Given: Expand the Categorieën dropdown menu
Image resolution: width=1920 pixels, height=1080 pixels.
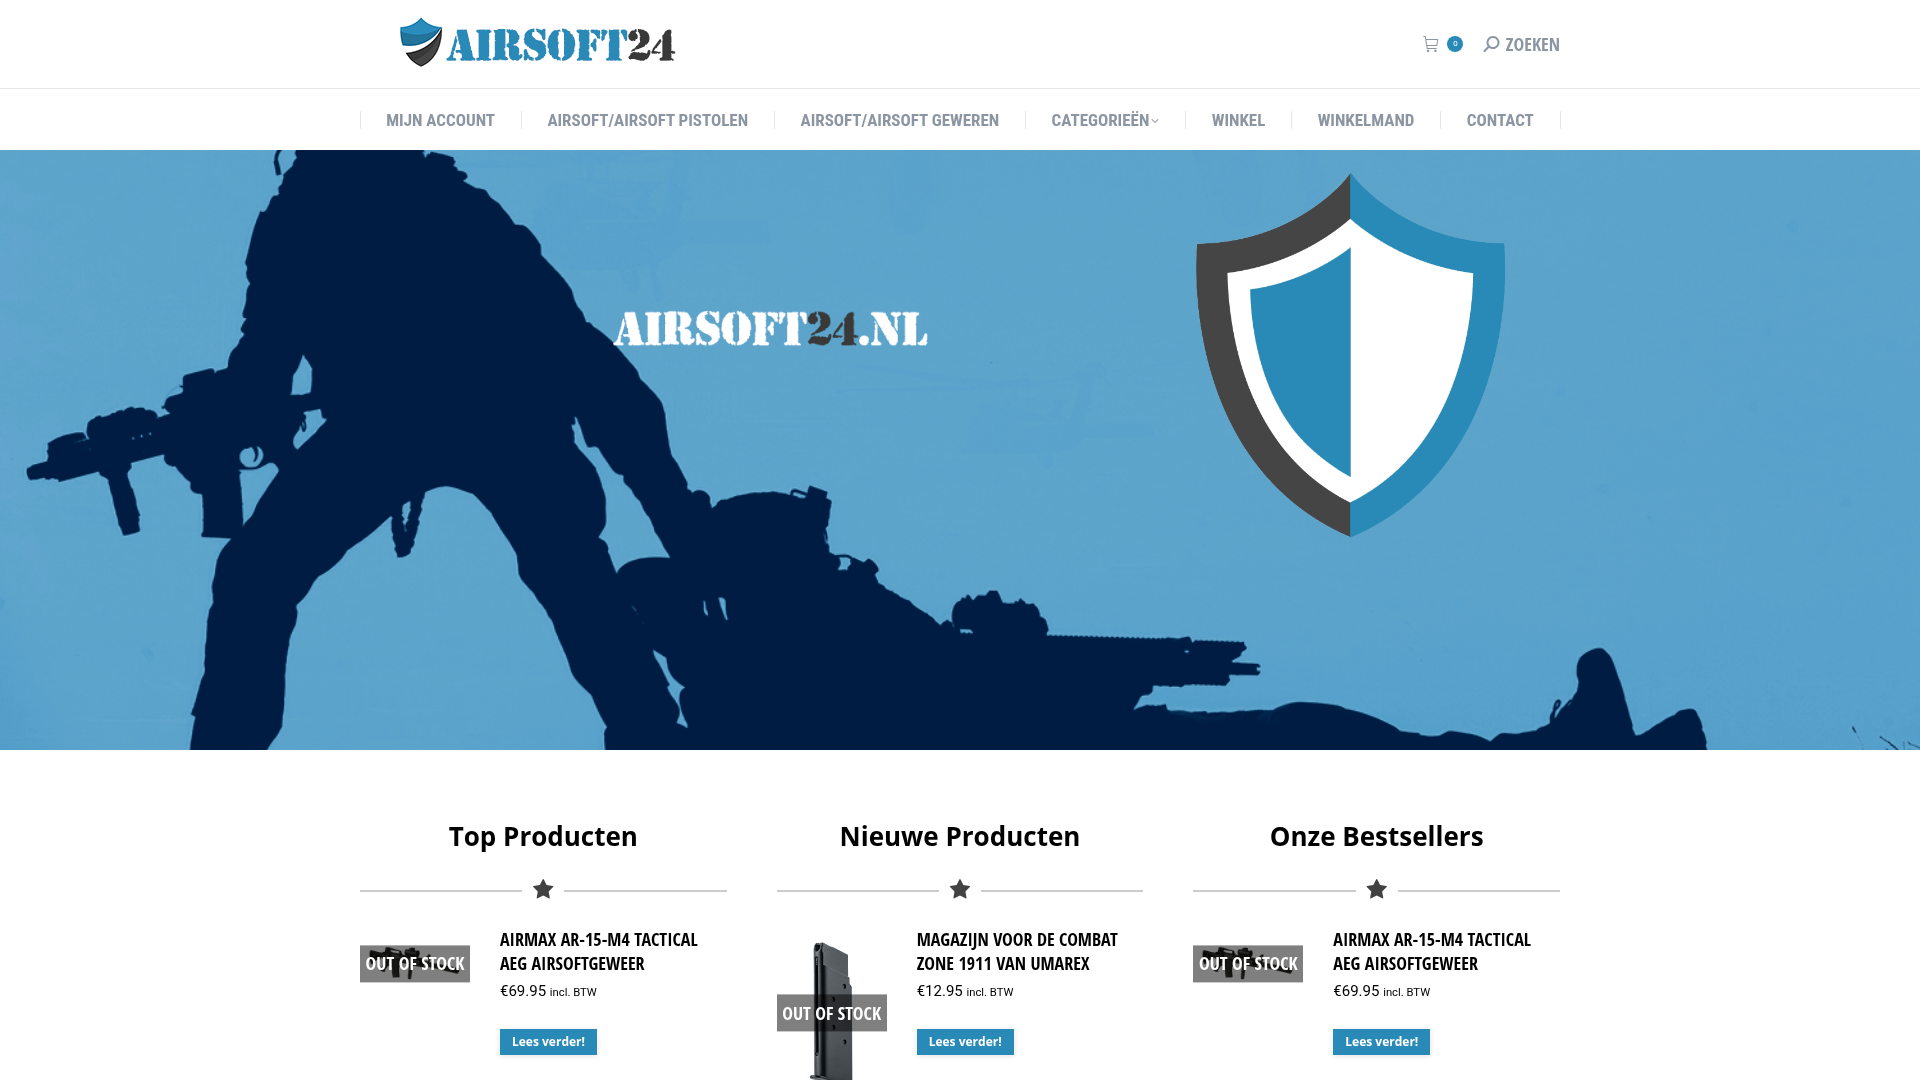Looking at the screenshot, I should [x=1104, y=120].
